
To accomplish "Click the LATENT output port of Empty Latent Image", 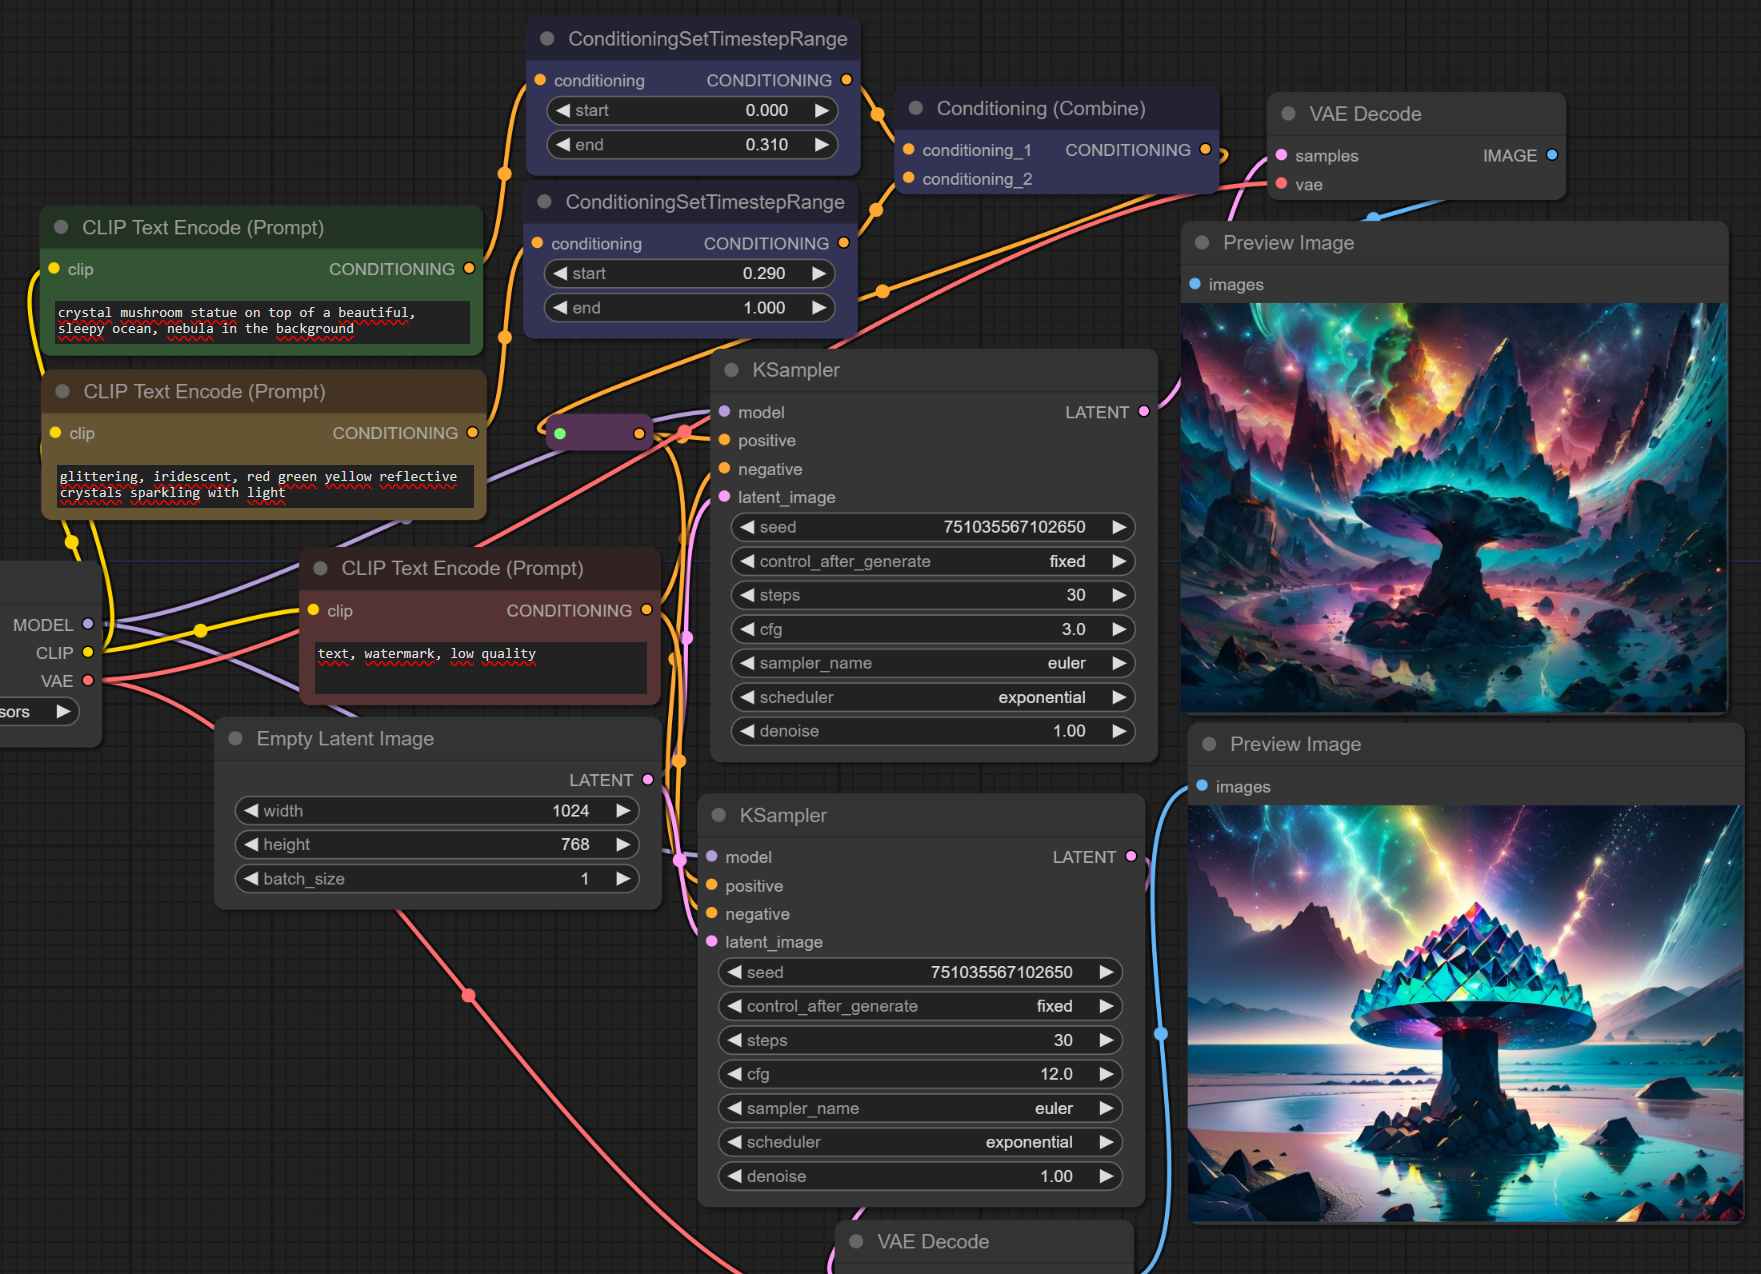I will pos(648,780).
